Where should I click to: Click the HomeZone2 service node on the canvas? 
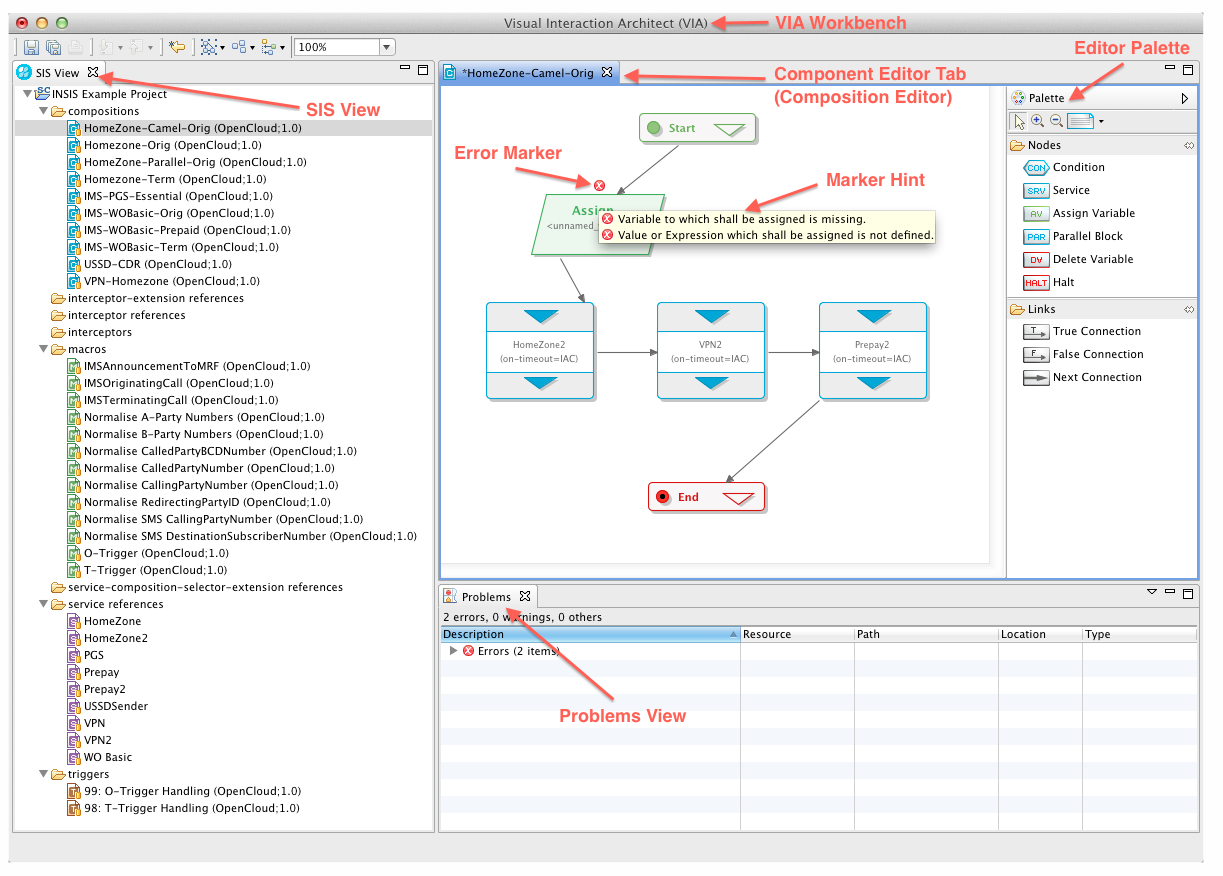(x=540, y=350)
